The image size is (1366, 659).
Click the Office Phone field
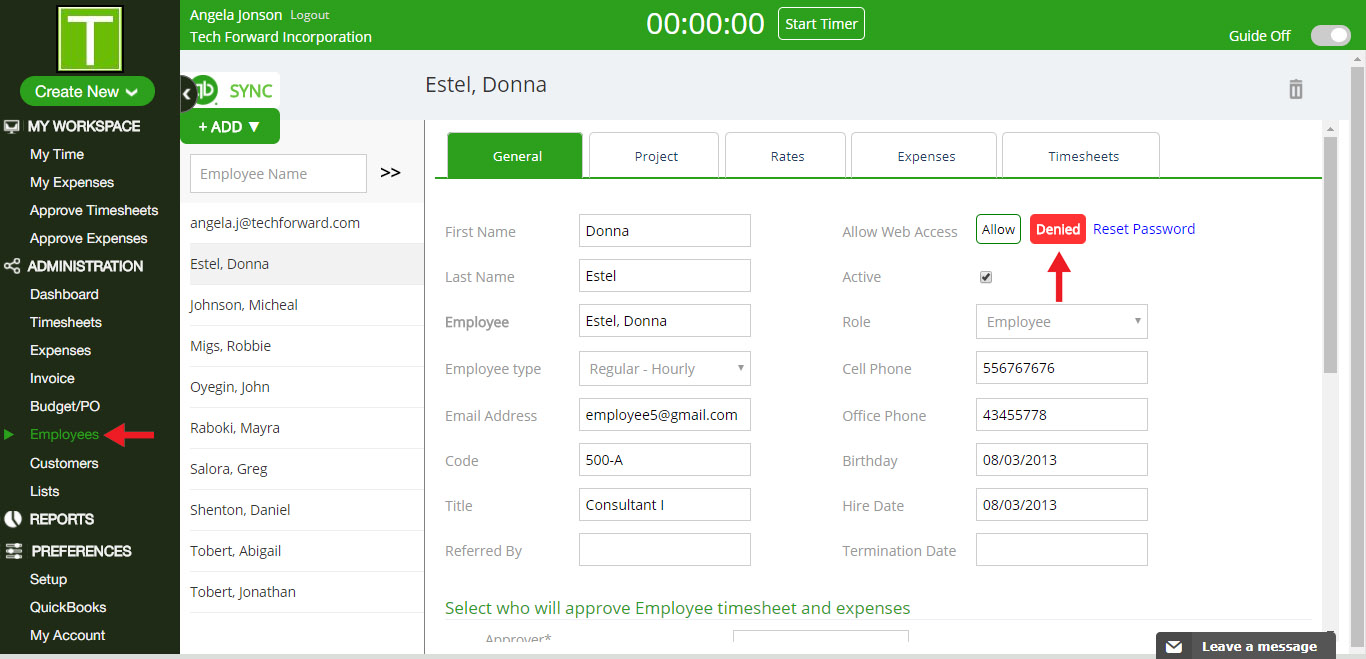click(1062, 415)
